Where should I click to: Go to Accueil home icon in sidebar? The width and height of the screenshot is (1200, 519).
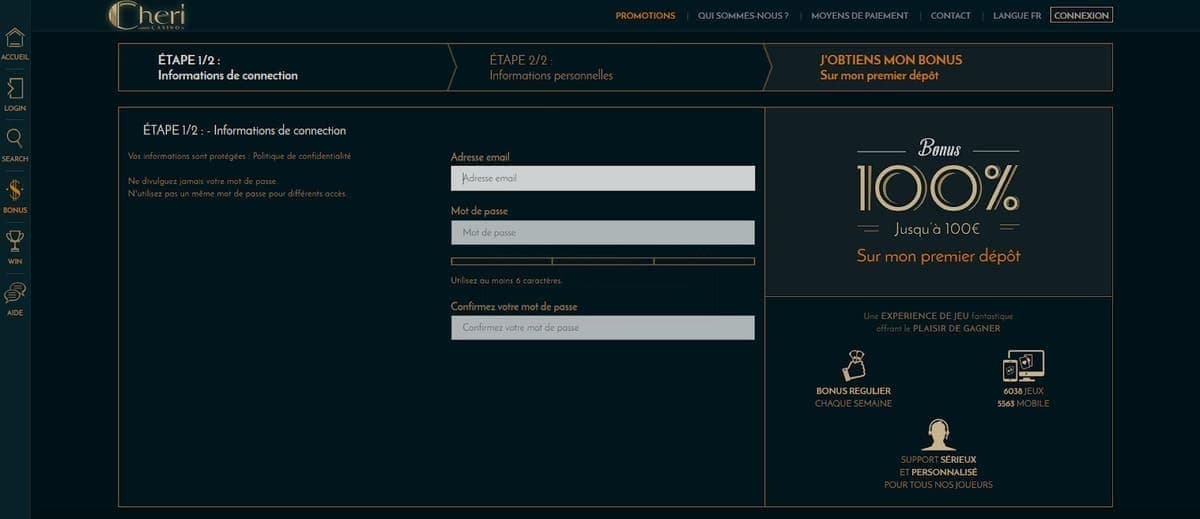pyautogui.click(x=14, y=39)
